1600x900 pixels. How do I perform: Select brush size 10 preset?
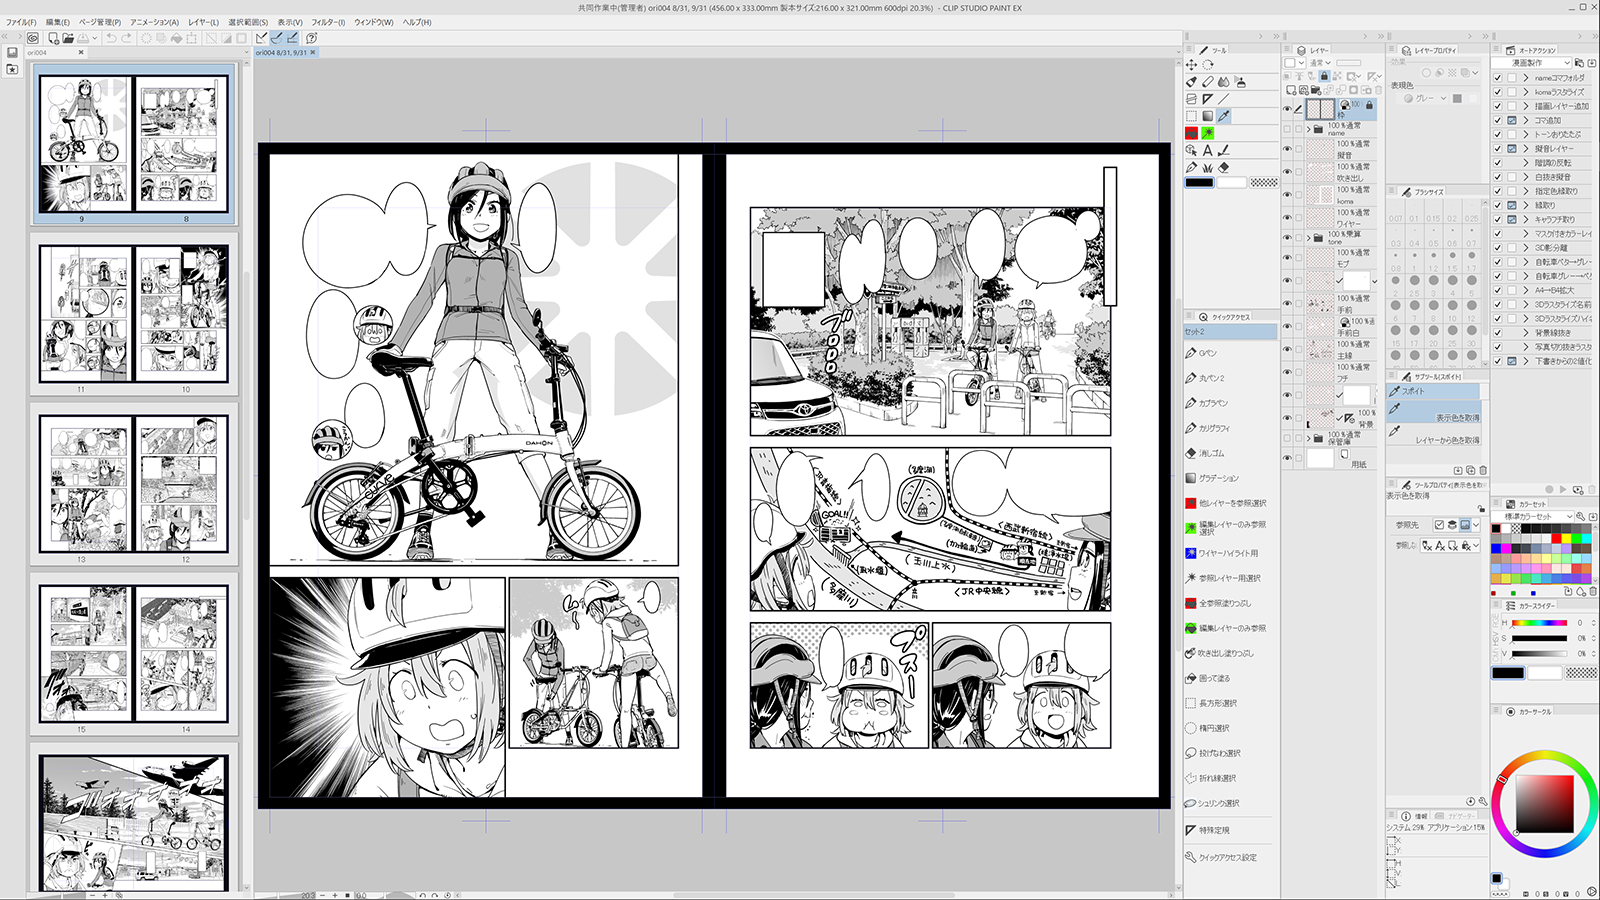1453,310
